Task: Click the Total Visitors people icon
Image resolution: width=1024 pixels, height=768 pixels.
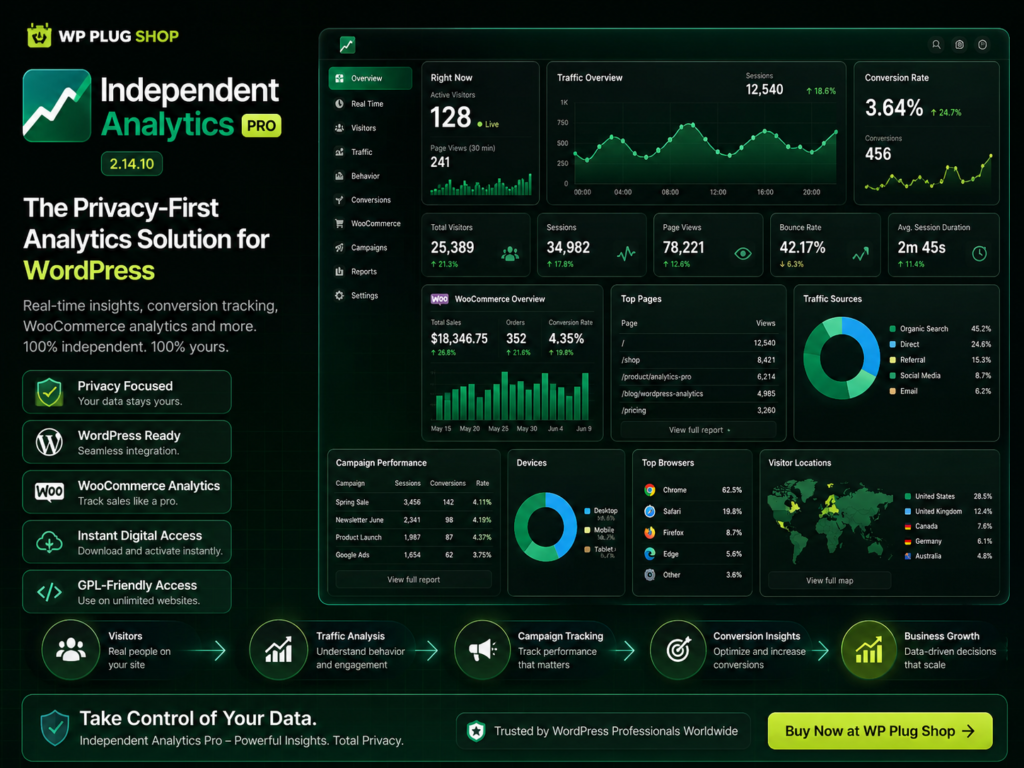Action: [x=510, y=253]
